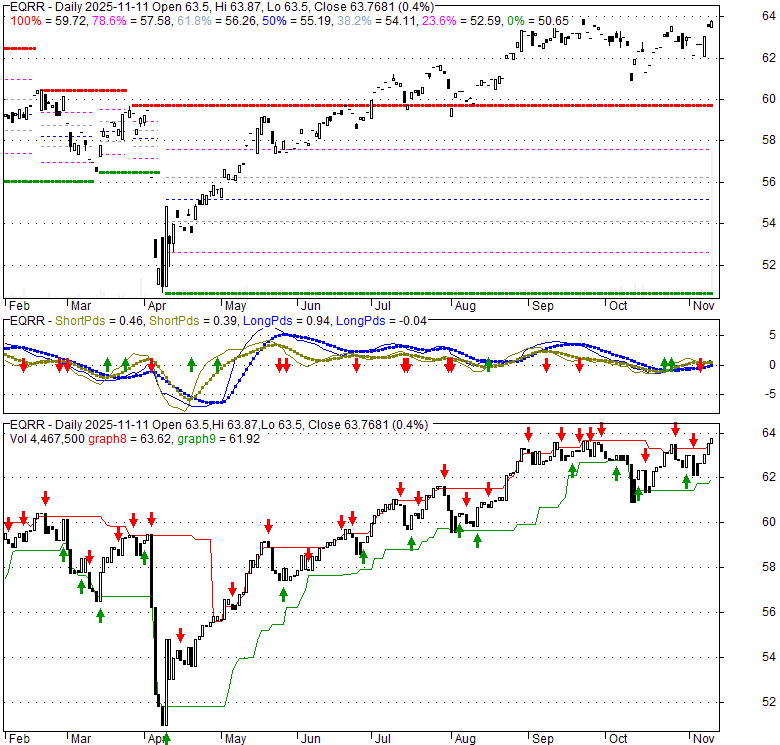The image size is (780, 745).
Task: Select the 23.6% = 52.59 Fibonacci label
Action: [x=471, y=20]
